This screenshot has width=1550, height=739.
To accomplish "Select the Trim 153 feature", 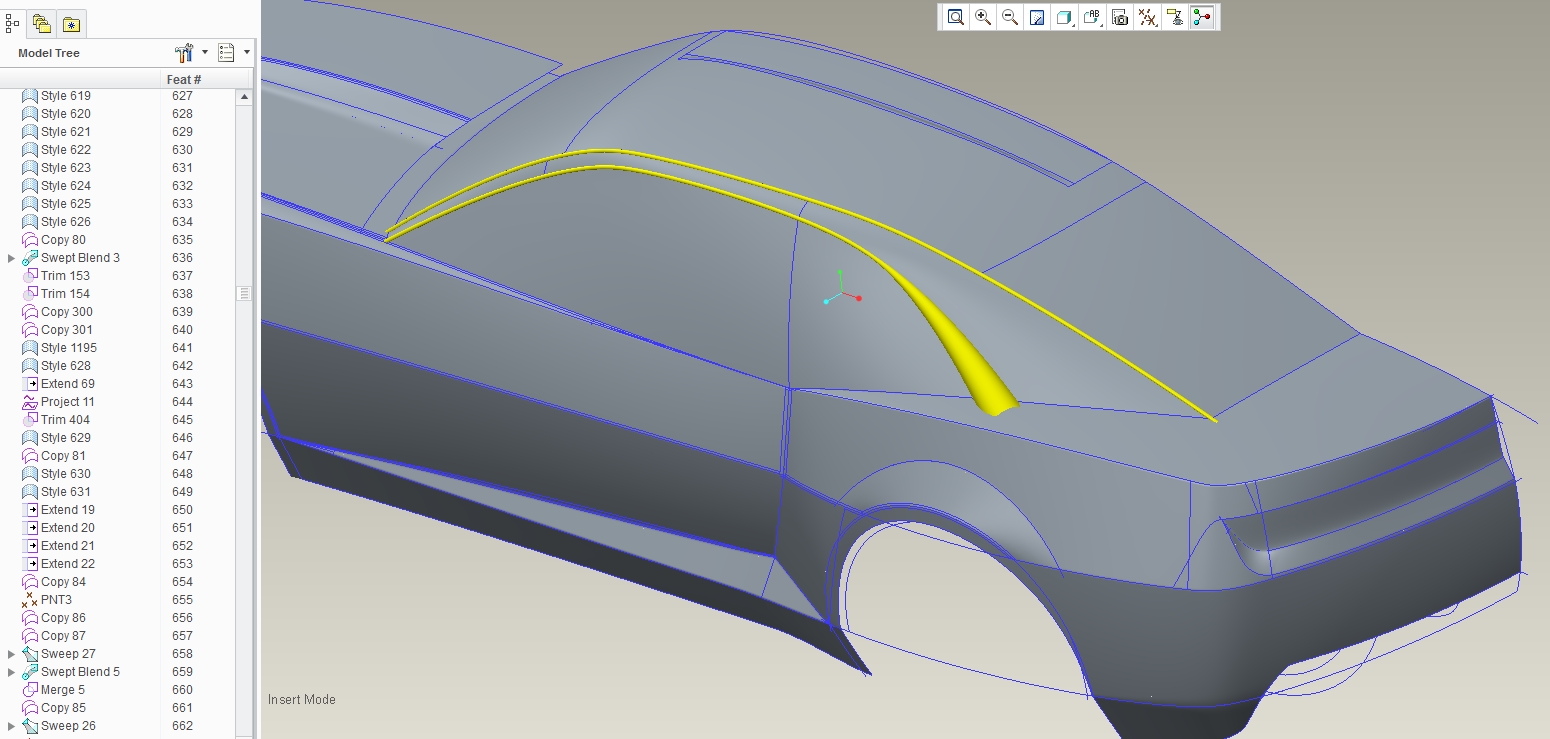I will pyautogui.click(x=65, y=276).
